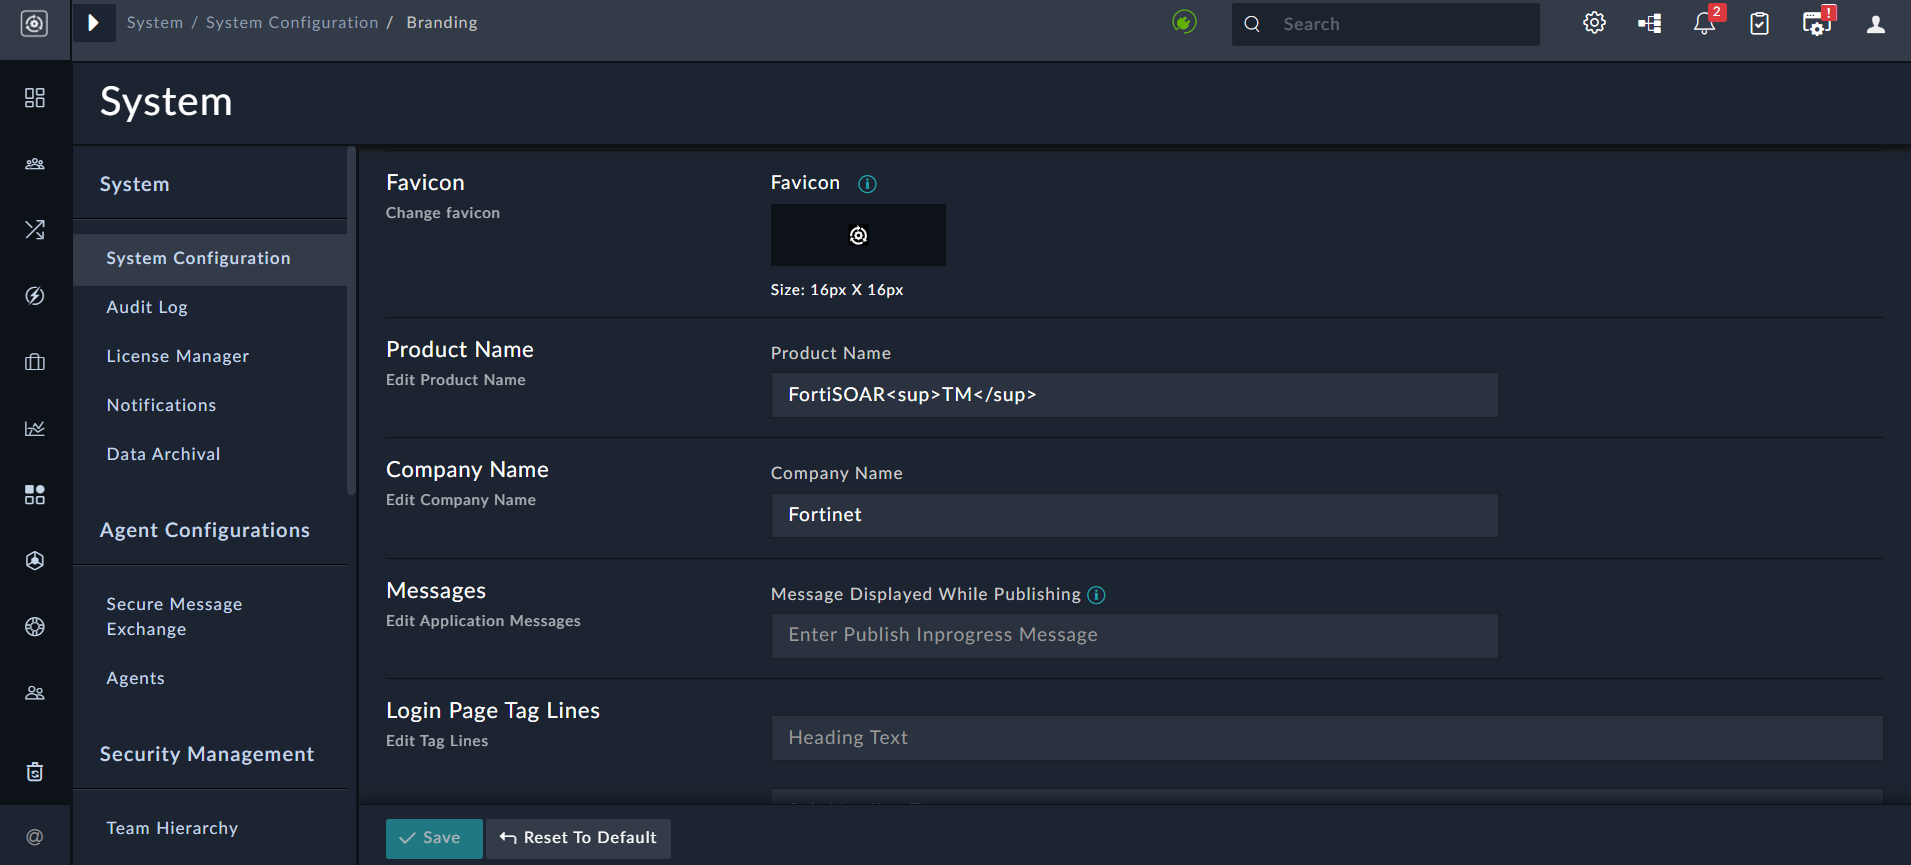1911x865 pixels.
Task: Click the 'Change favicon' description text
Action: point(443,213)
